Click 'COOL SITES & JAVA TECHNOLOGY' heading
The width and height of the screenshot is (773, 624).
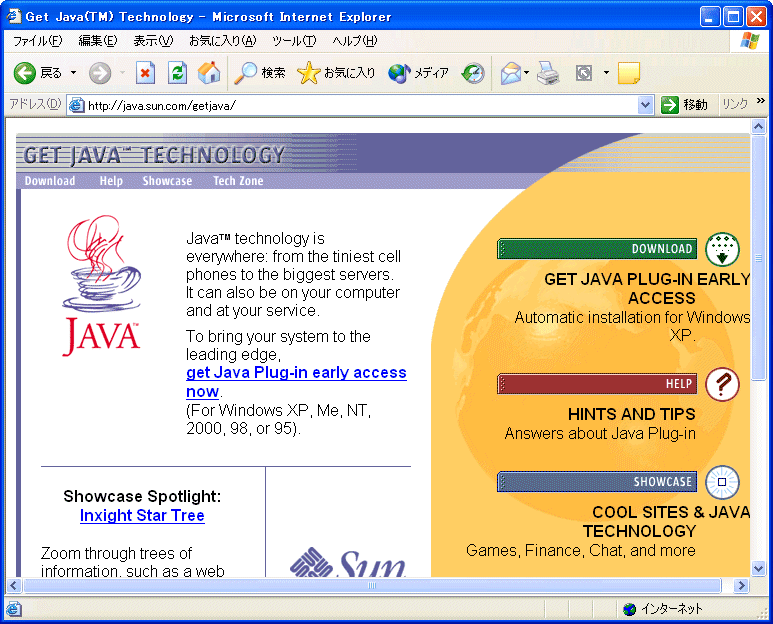(667, 521)
